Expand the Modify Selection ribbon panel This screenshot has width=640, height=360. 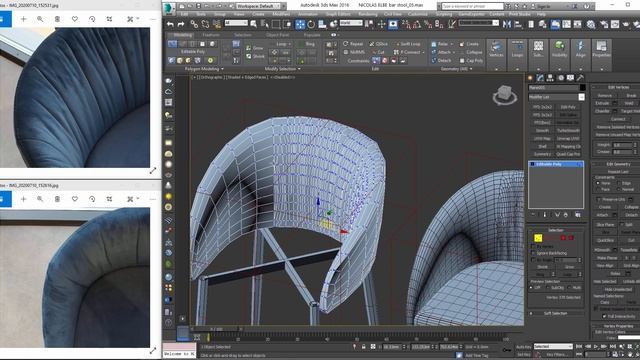pyautogui.click(x=282, y=69)
